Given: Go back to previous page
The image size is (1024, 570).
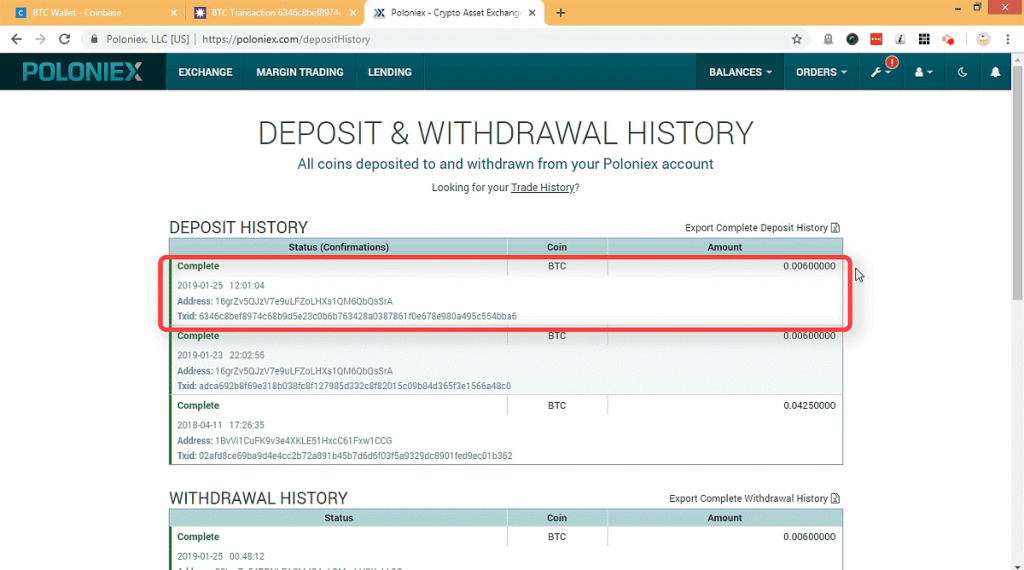Looking at the screenshot, I should pos(16,39).
